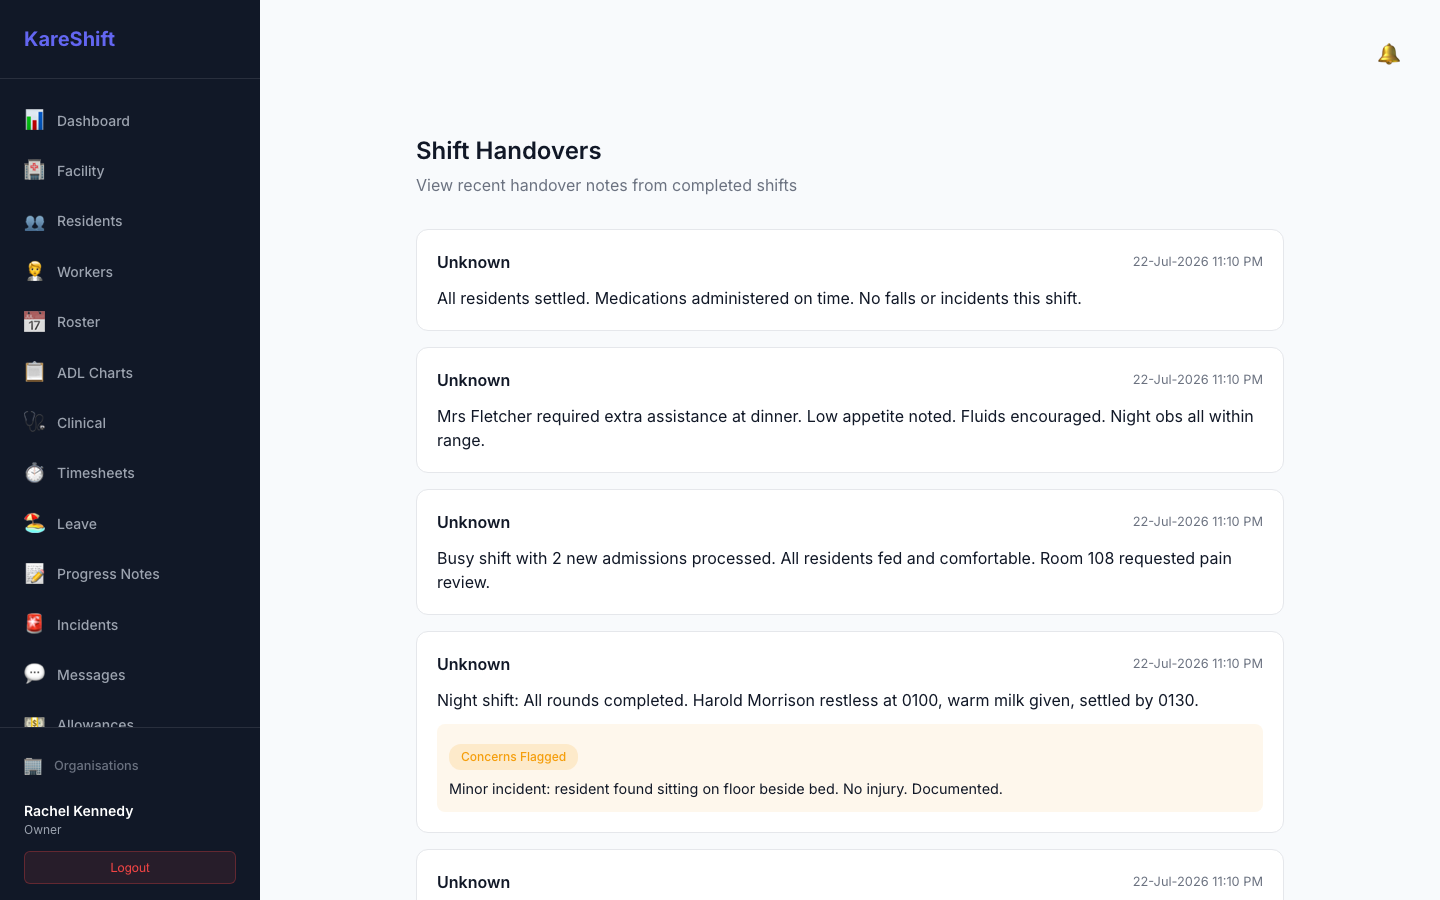Select the Concerns Flagged badge

pyautogui.click(x=513, y=757)
